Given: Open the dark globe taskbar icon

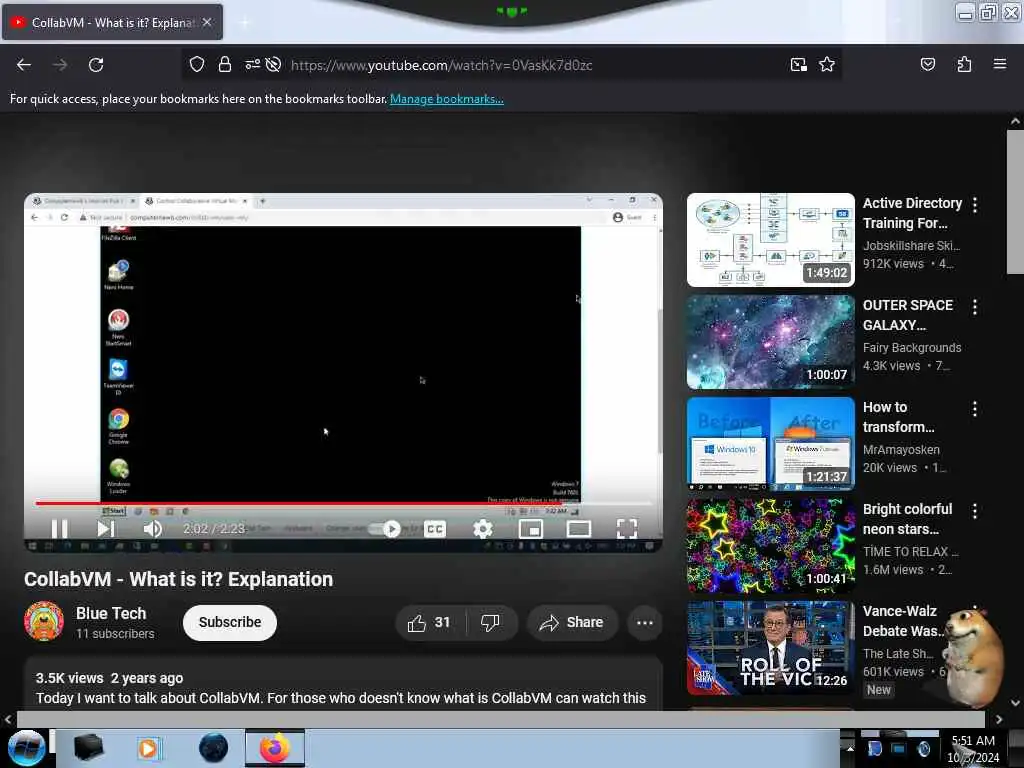Looking at the screenshot, I should coord(213,748).
